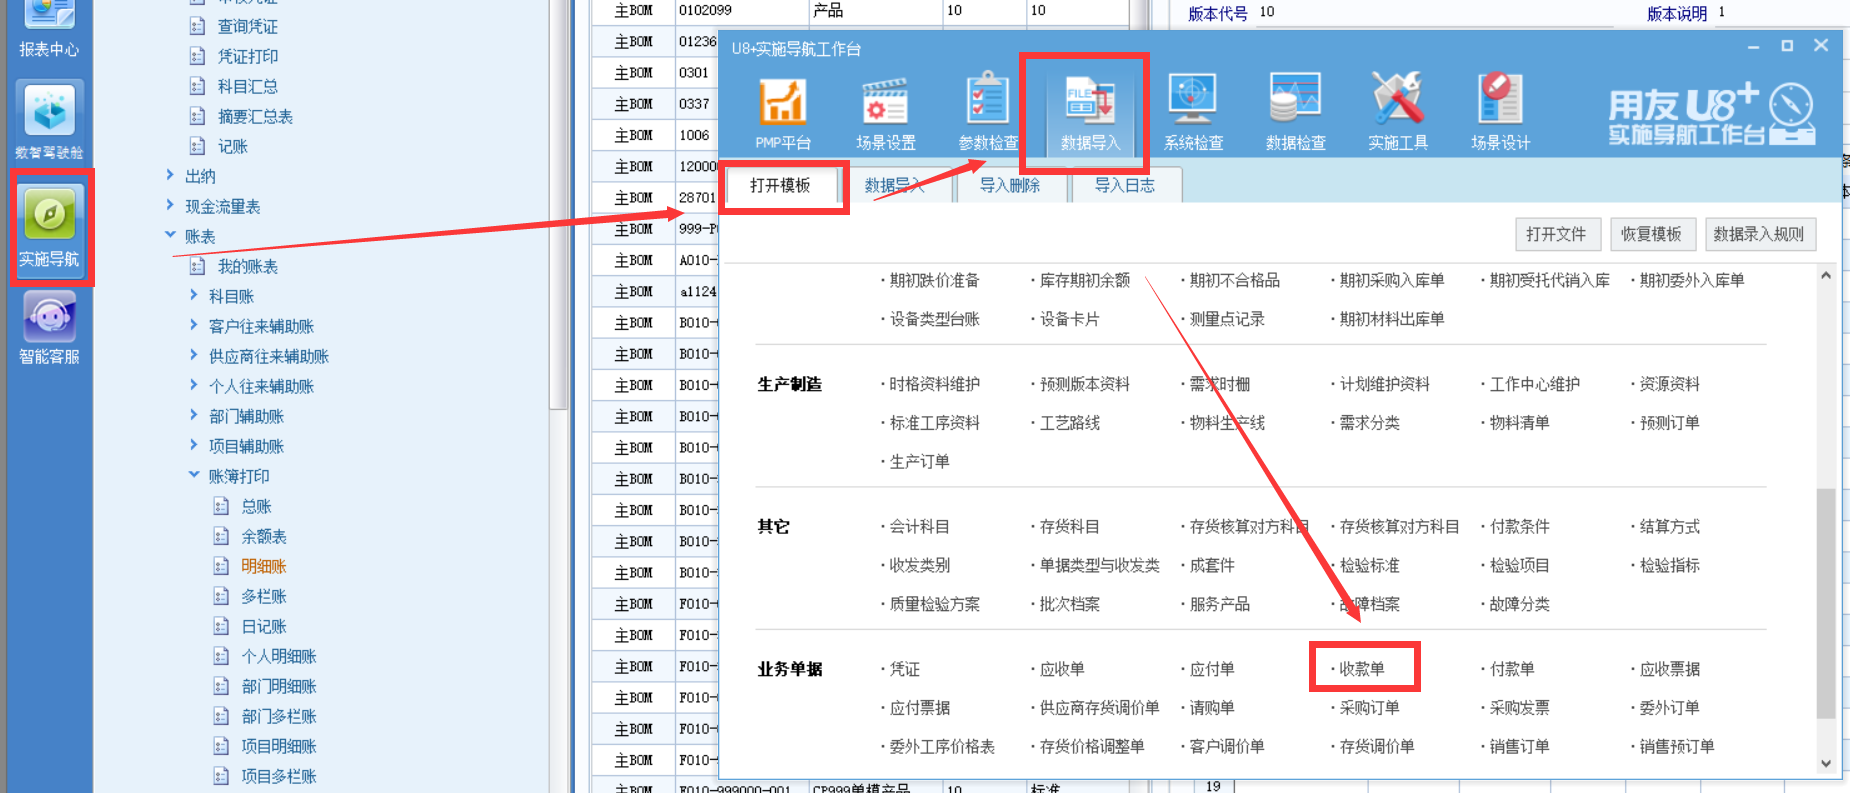1850x793 pixels.
Task: Click the document icon beside 总账
Action: click(x=221, y=506)
